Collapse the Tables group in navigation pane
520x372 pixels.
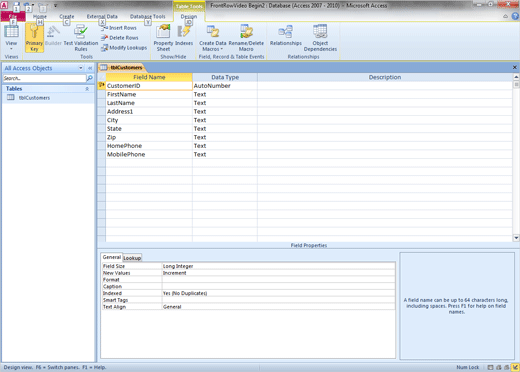[87, 89]
